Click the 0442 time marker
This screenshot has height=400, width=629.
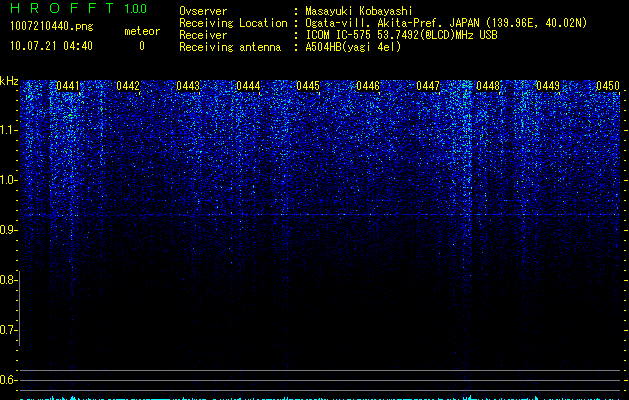point(128,86)
